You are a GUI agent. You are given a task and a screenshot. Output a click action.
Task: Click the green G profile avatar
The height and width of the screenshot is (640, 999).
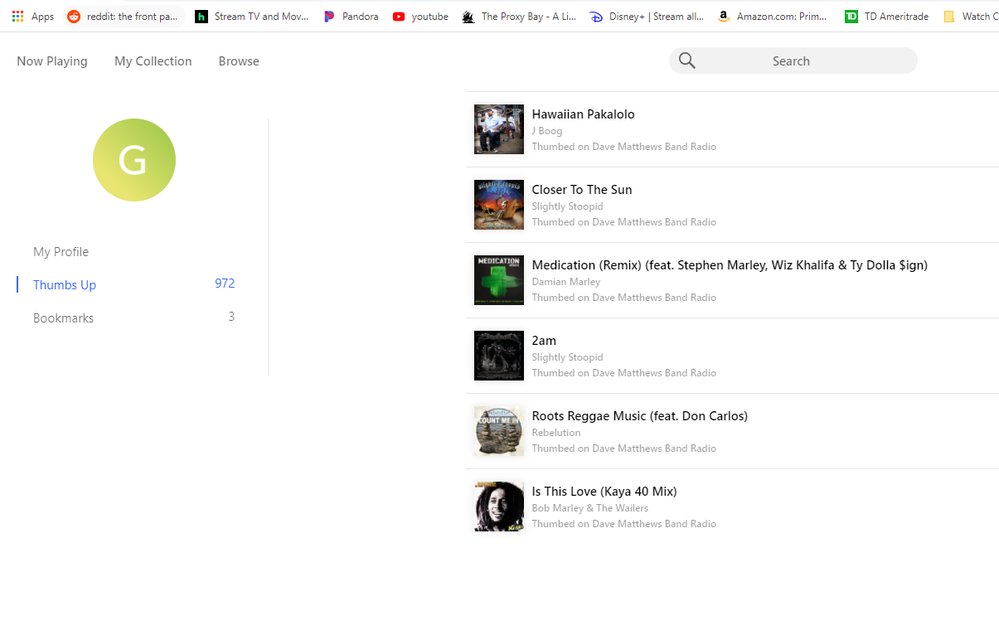point(134,160)
